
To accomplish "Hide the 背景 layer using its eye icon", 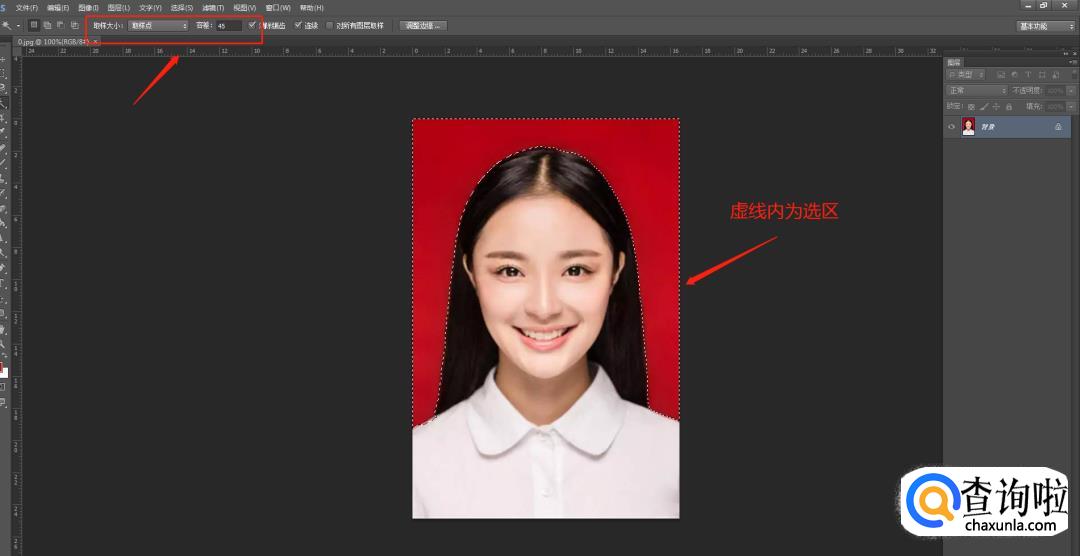I will pos(951,127).
